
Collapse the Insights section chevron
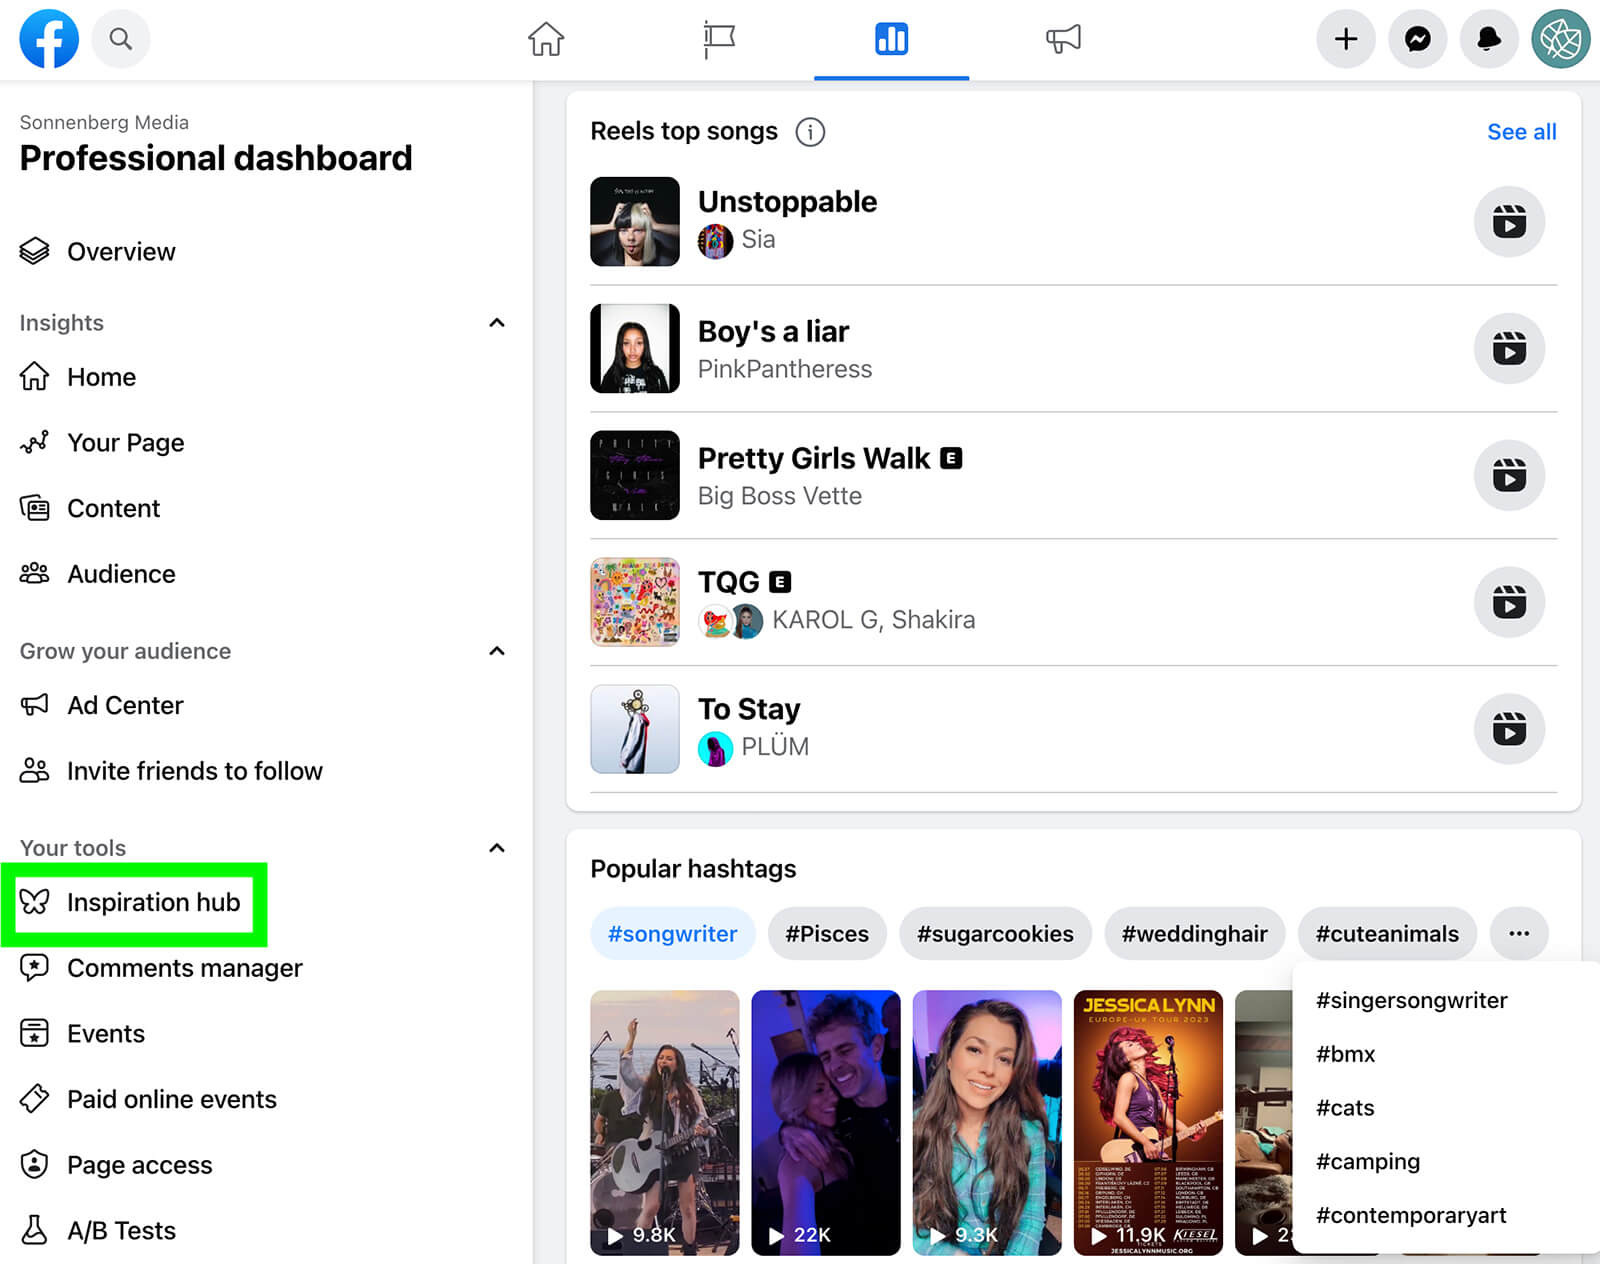(x=497, y=322)
